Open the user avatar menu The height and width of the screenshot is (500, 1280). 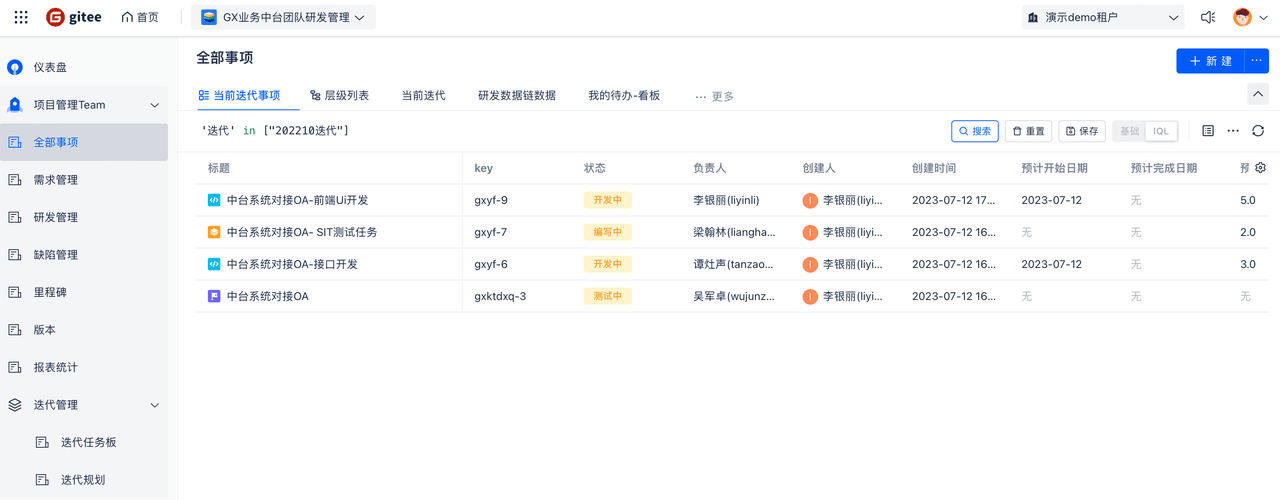(x=1250, y=17)
